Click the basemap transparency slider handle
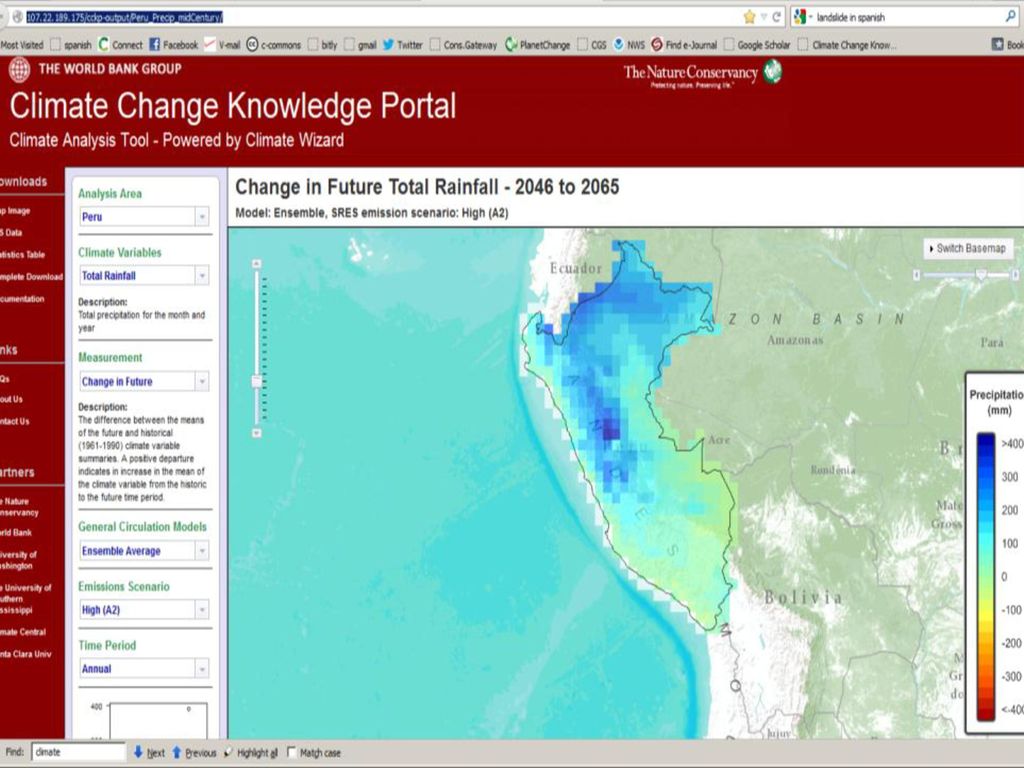Image resolution: width=1024 pixels, height=768 pixels. coord(980,275)
